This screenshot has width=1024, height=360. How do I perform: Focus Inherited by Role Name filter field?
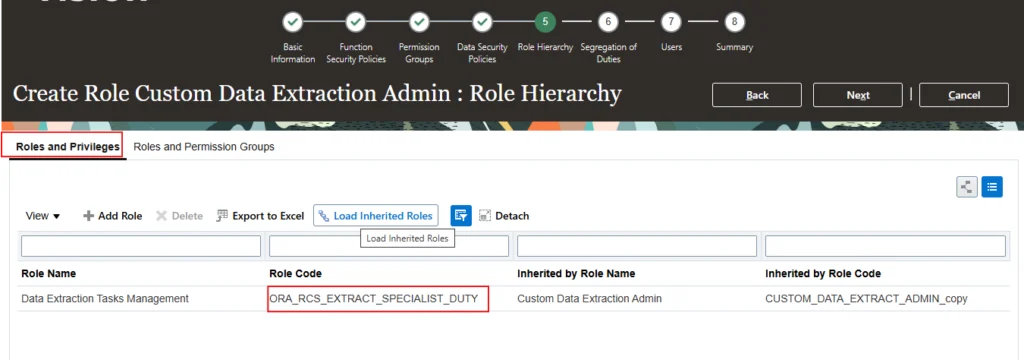[x=637, y=246]
